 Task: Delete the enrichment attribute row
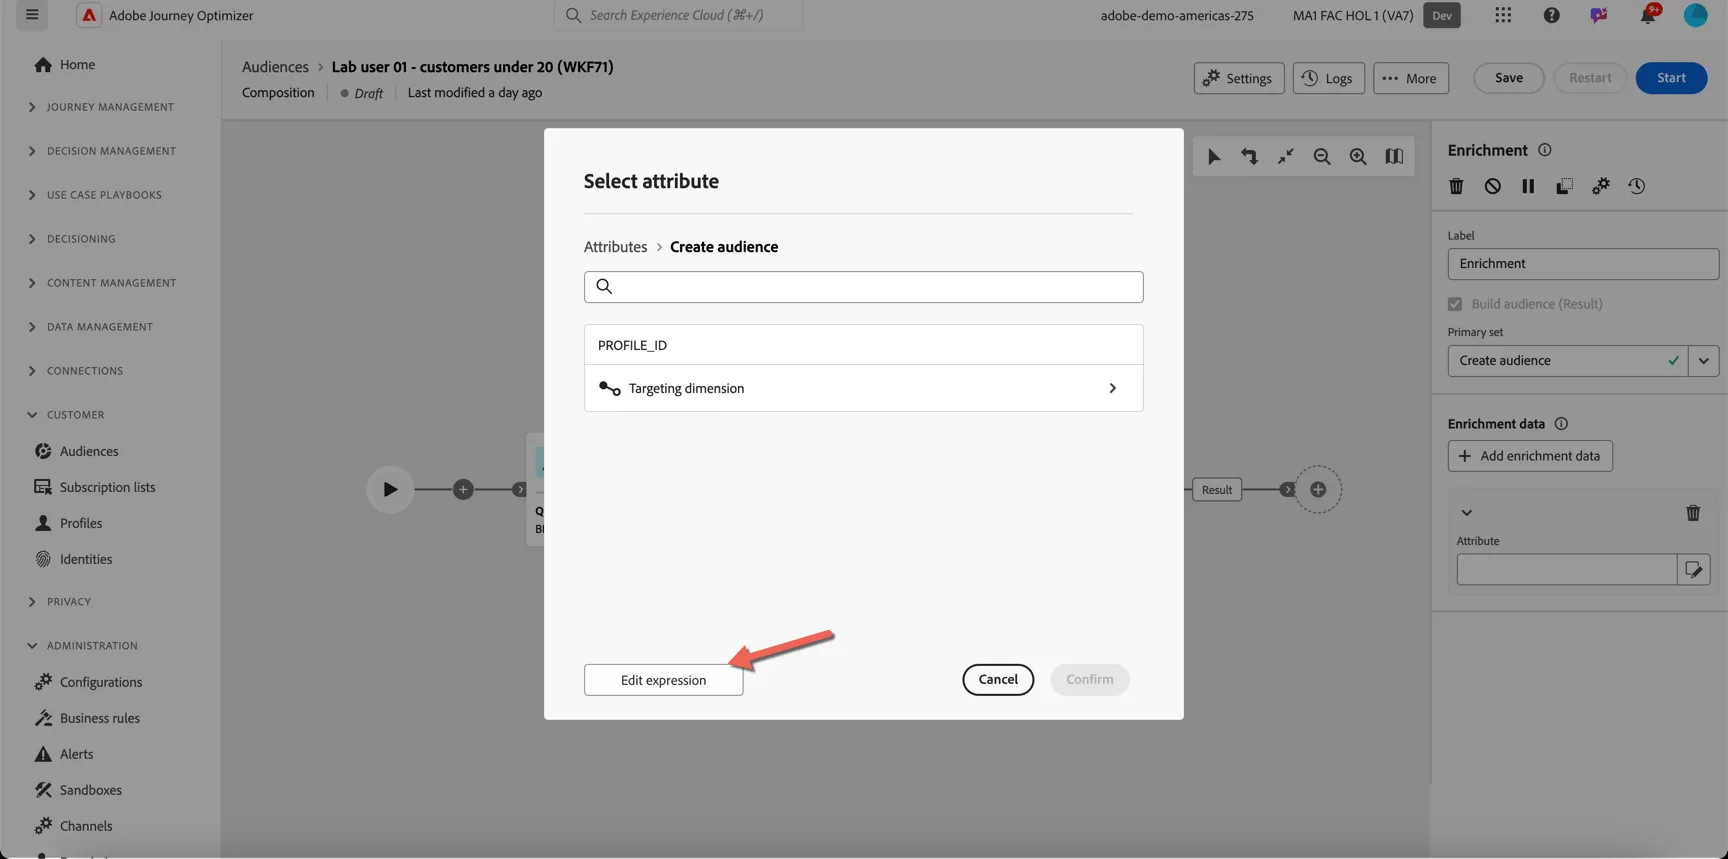click(1692, 512)
